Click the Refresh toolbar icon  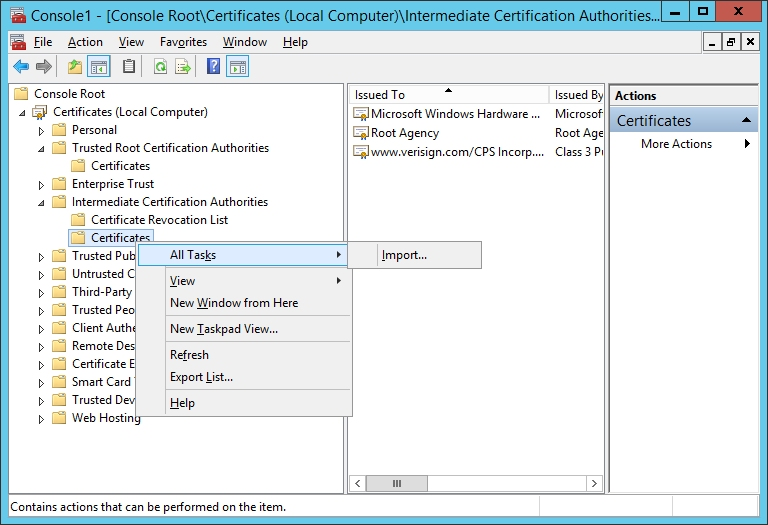click(160, 67)
